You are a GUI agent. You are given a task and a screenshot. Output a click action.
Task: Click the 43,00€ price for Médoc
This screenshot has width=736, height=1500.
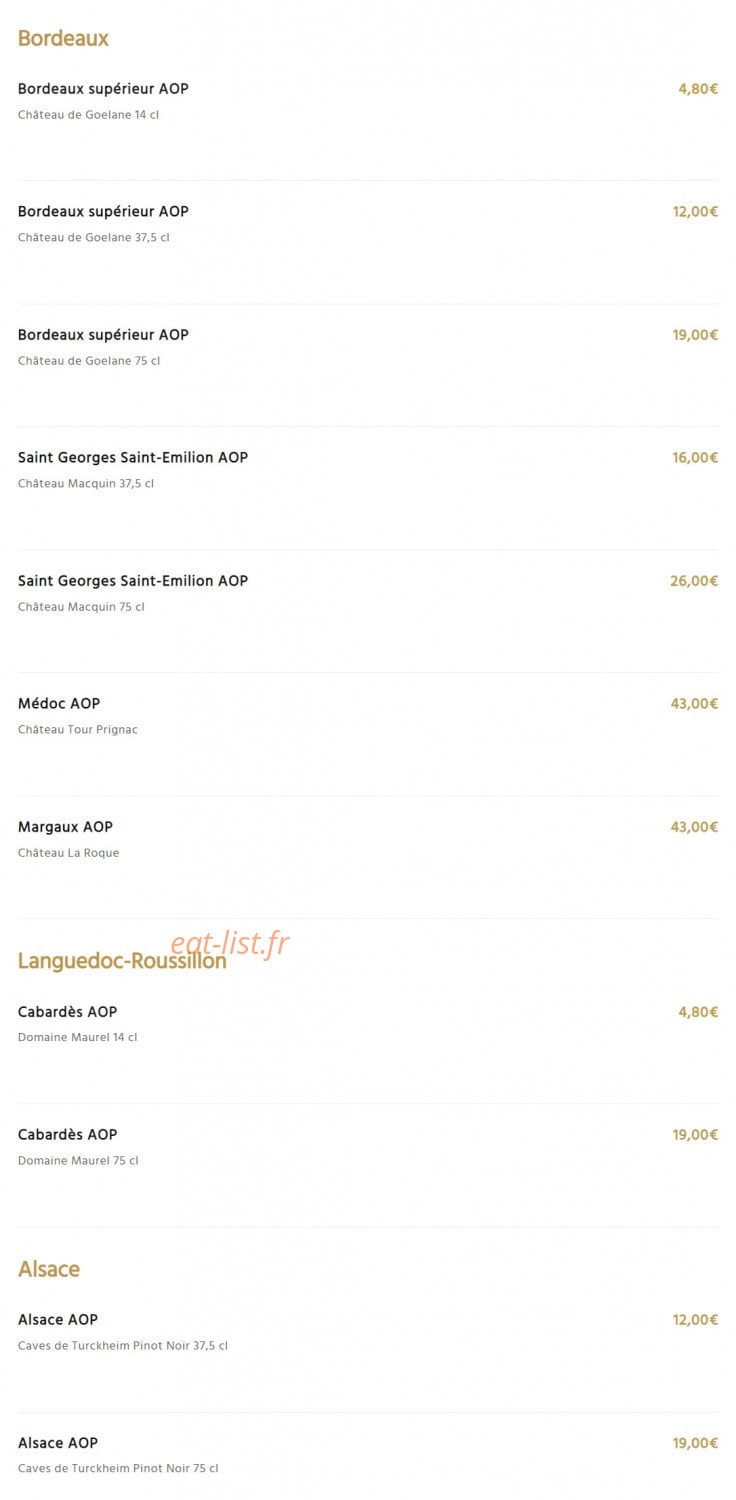(694, 704)
